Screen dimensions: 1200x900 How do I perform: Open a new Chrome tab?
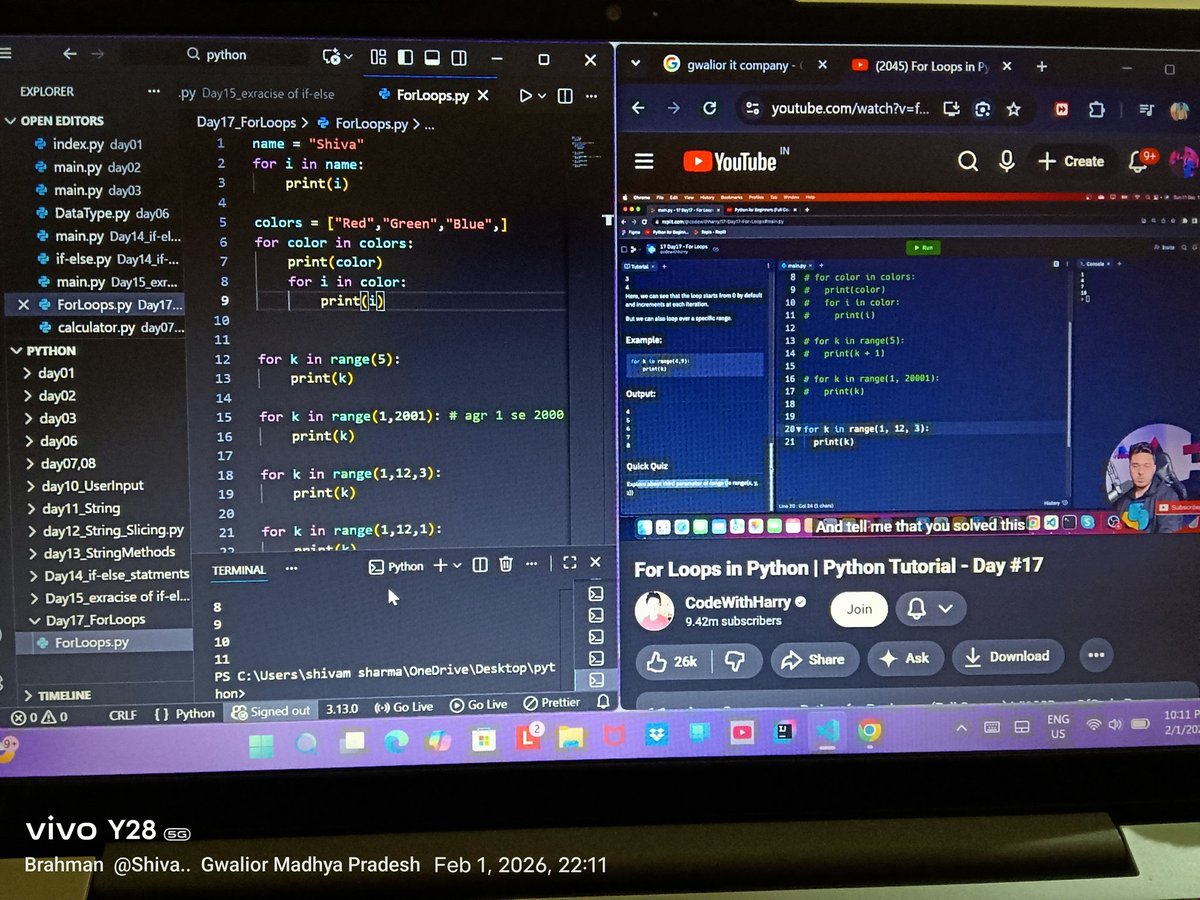click(1041, 66)
